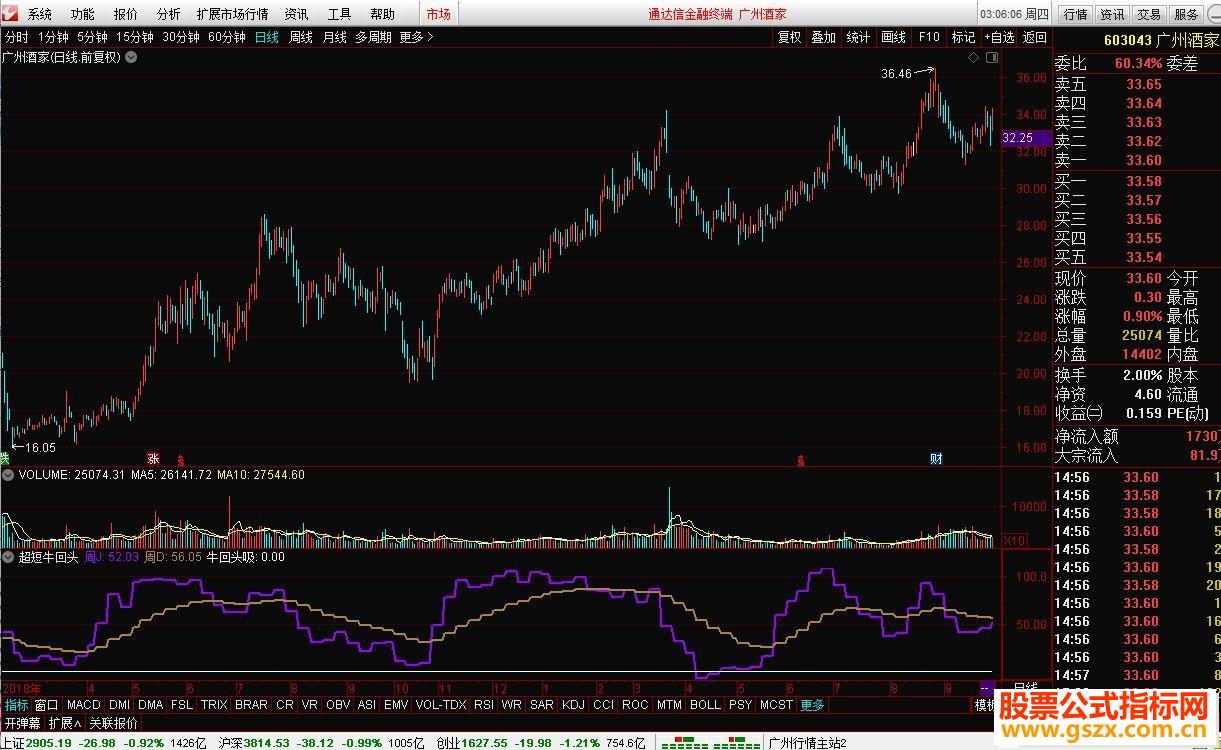Expand the 超短牛回头 indicator dropdown arrow
The height and width of the screenshot is (750, 1221).
[x=8, y=557]
